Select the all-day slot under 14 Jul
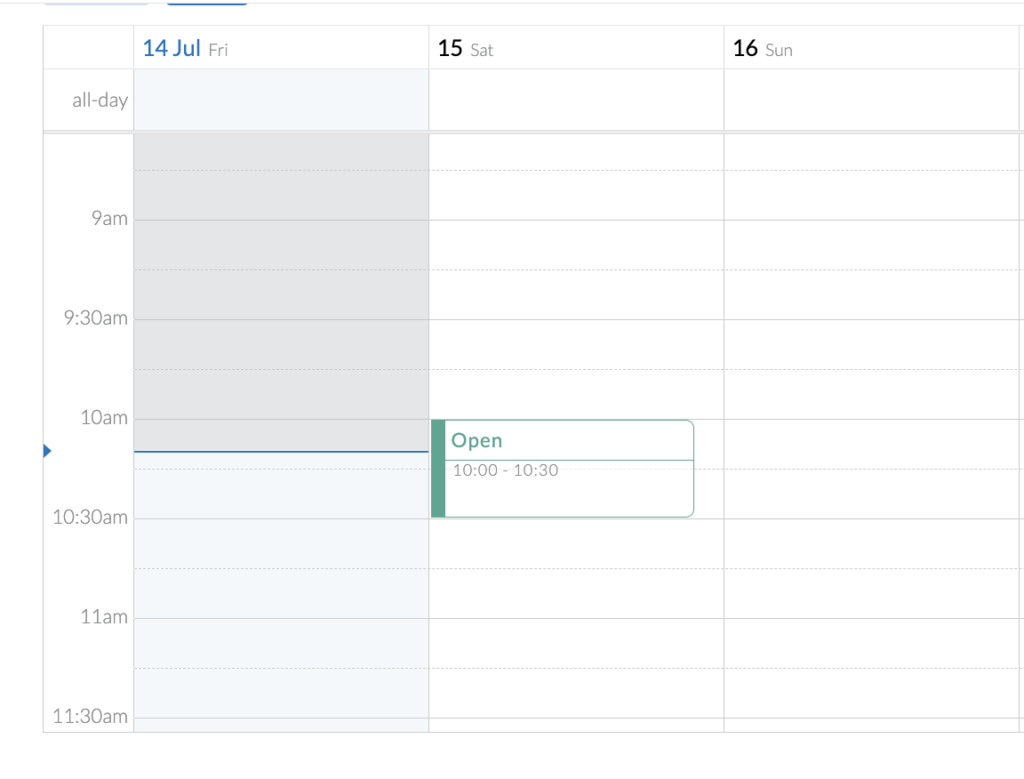Screen dimensions: 1024x779 (x=280, y=100)
